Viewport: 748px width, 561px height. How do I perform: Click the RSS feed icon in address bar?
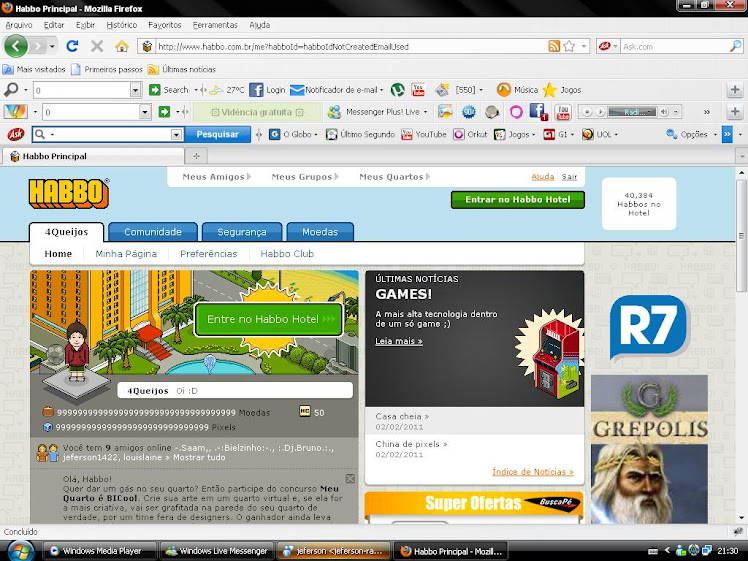tap(554, 46)
